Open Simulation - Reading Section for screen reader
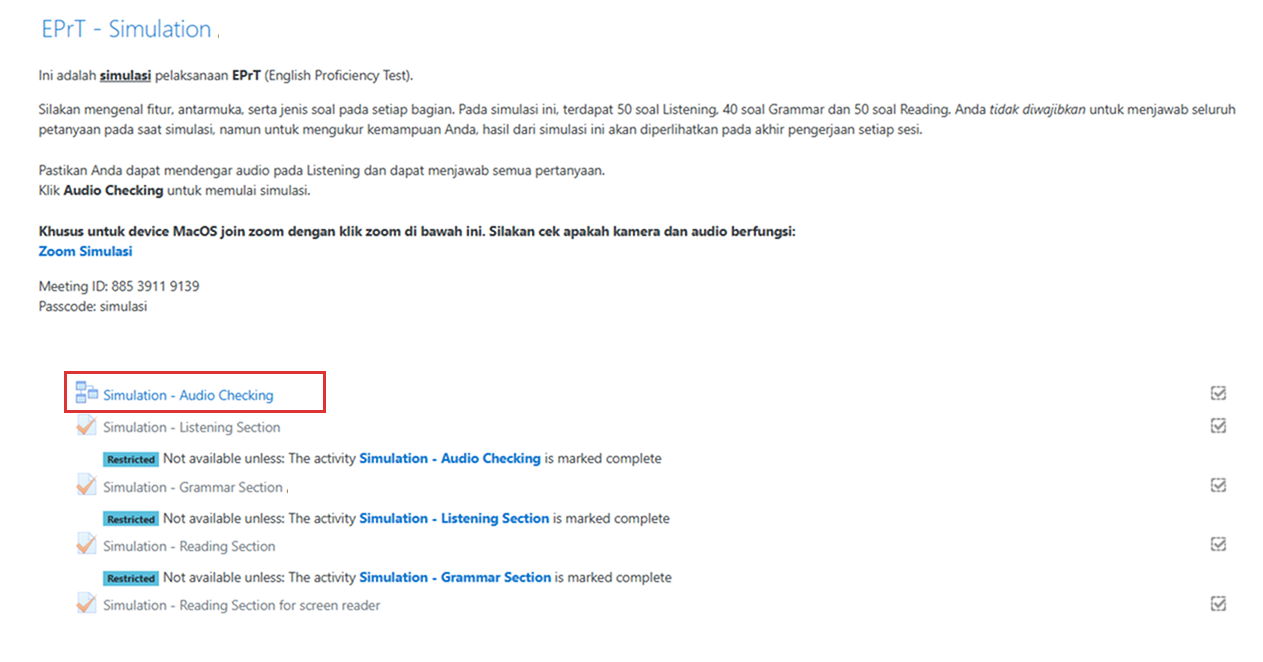This screenshot has height=662, width=1263. pos(241,605)
